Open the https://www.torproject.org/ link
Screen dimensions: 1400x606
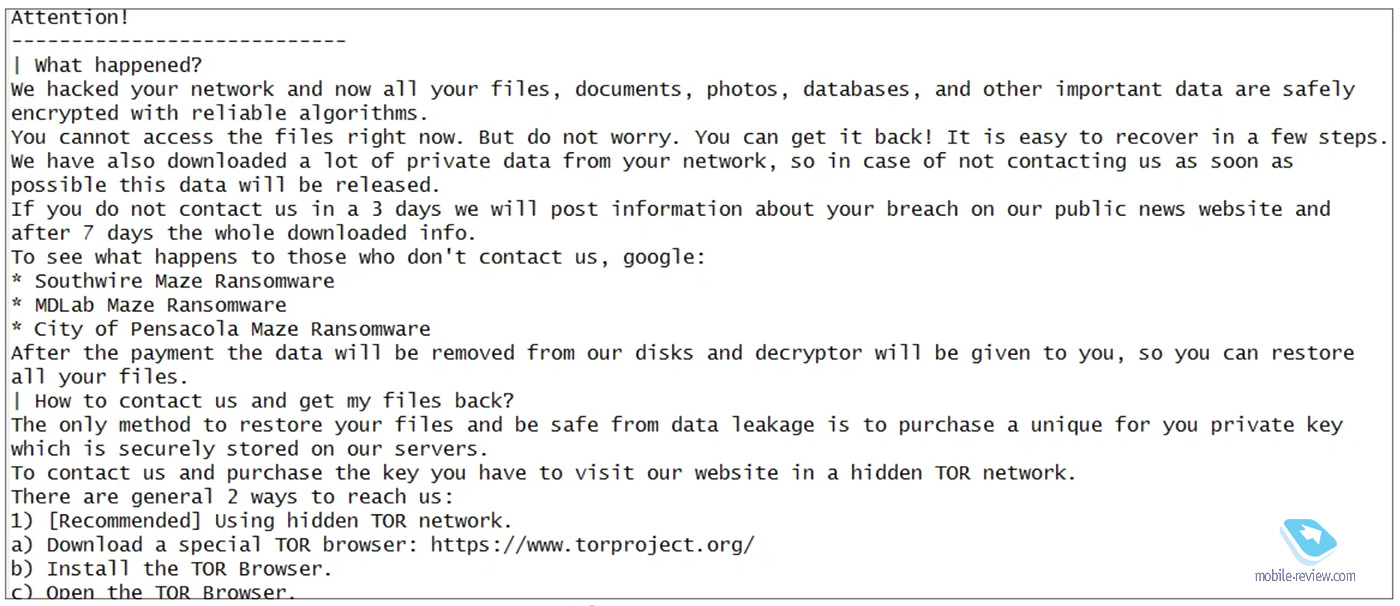(x=593, y=545)
